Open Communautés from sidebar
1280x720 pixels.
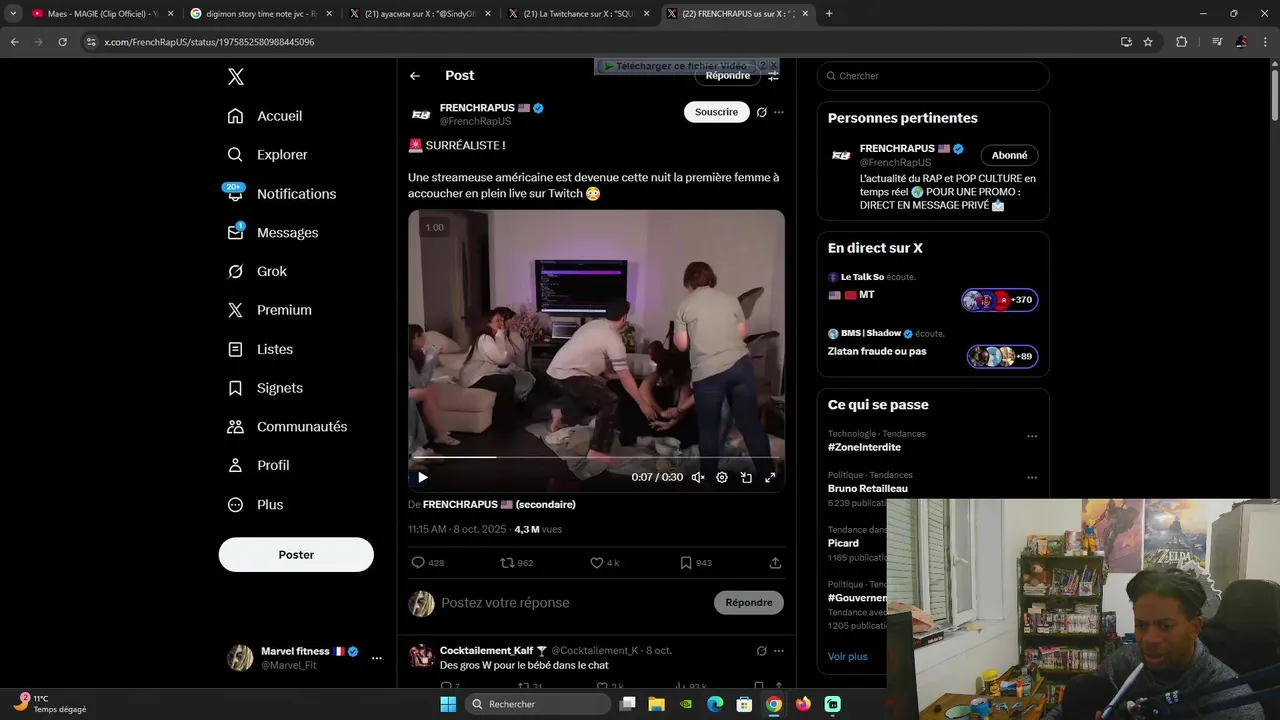pyautogui.click(x=287, y=427)
